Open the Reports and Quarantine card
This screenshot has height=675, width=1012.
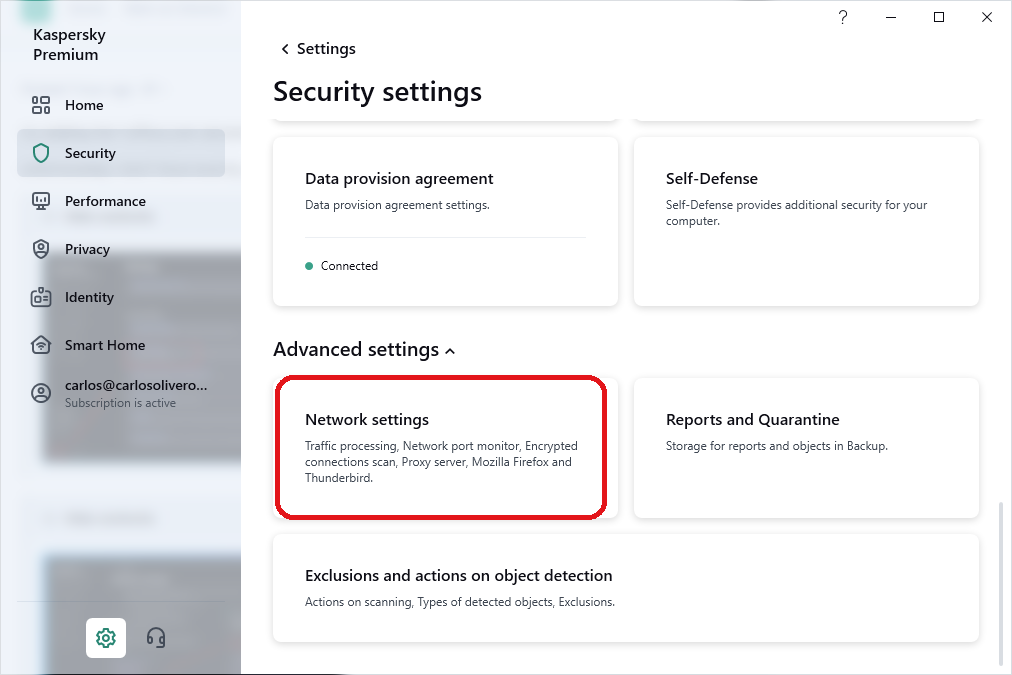click(x=806, y=447)
